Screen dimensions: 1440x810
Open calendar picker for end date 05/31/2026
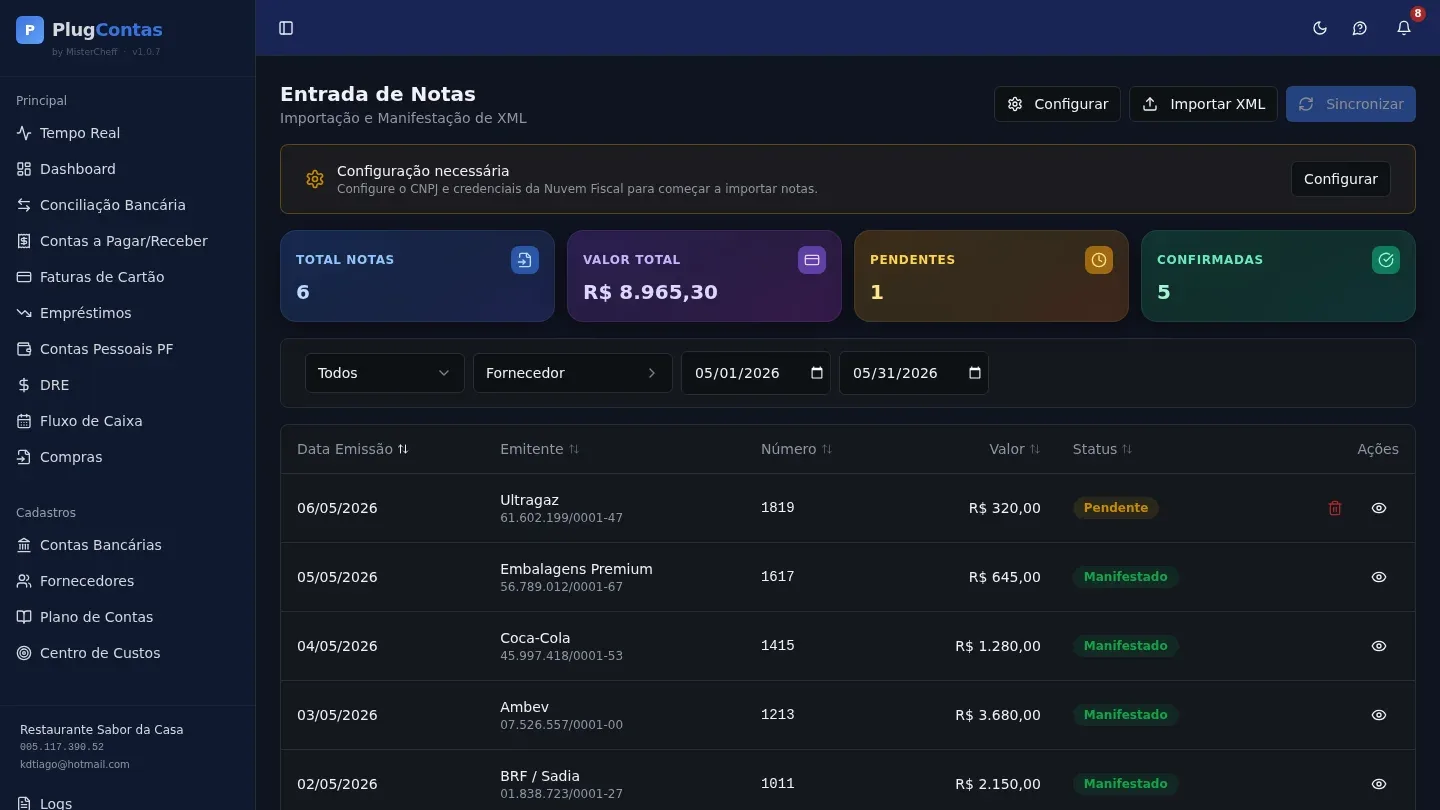point(975,373)
